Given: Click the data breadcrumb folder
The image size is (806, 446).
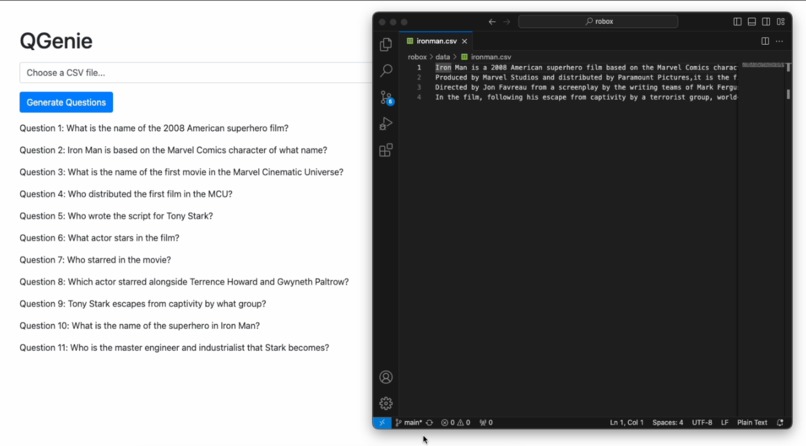Looking at the screenshot, I should [x=443, y=57].
